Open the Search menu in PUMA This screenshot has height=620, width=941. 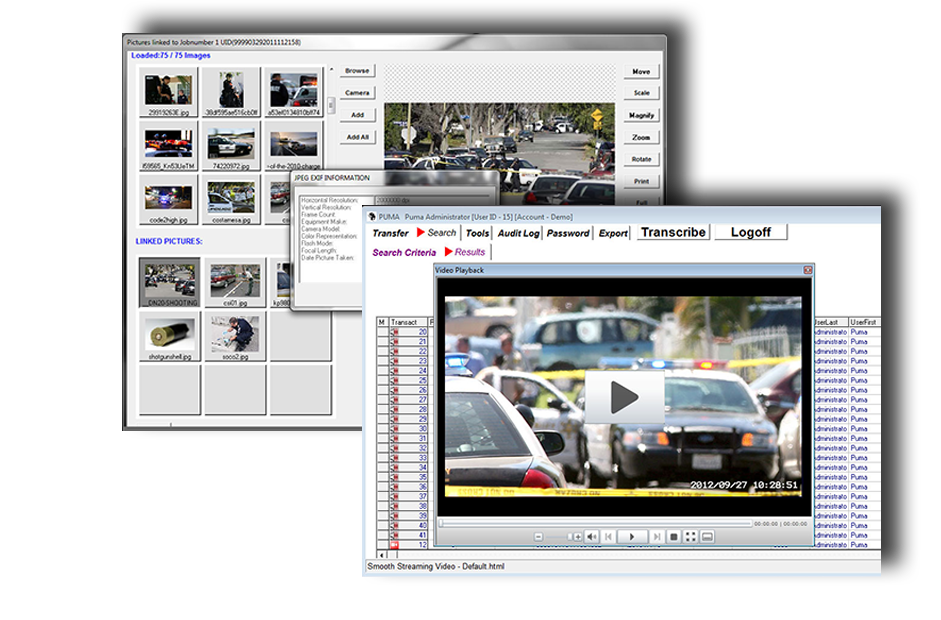[x=442, y=233]
